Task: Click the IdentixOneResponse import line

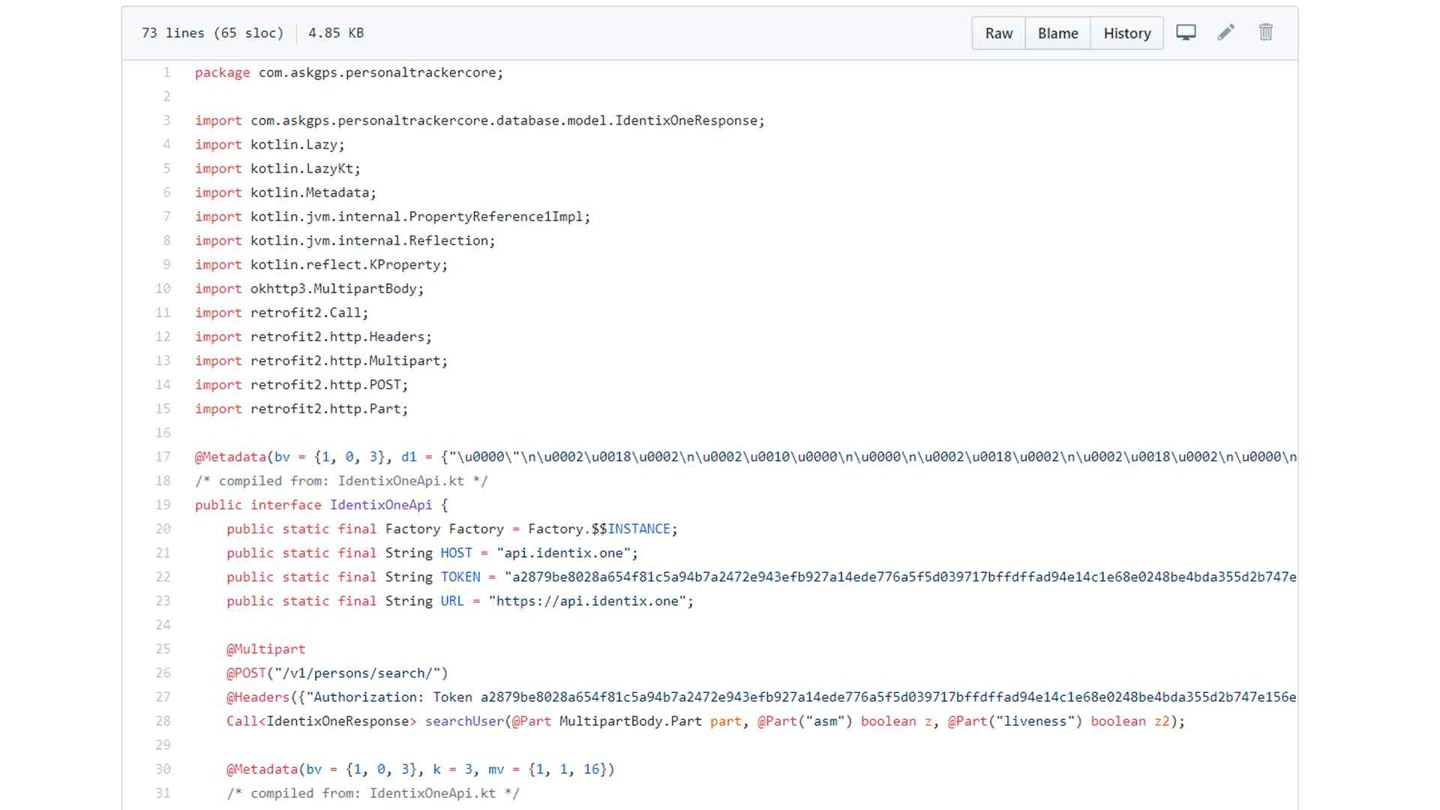Action: (480, 120)
